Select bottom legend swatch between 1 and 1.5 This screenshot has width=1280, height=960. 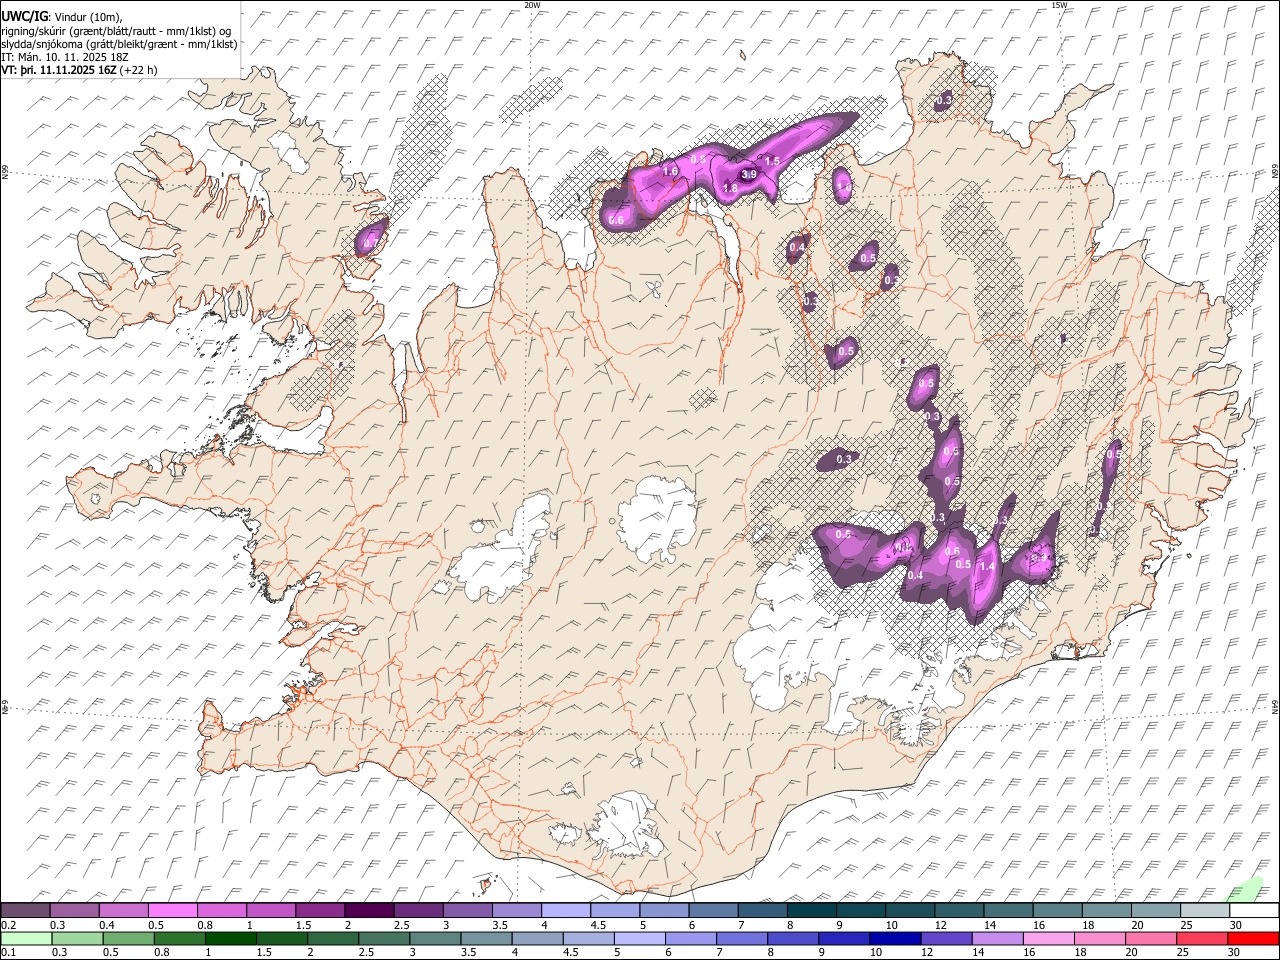(230, 938)
